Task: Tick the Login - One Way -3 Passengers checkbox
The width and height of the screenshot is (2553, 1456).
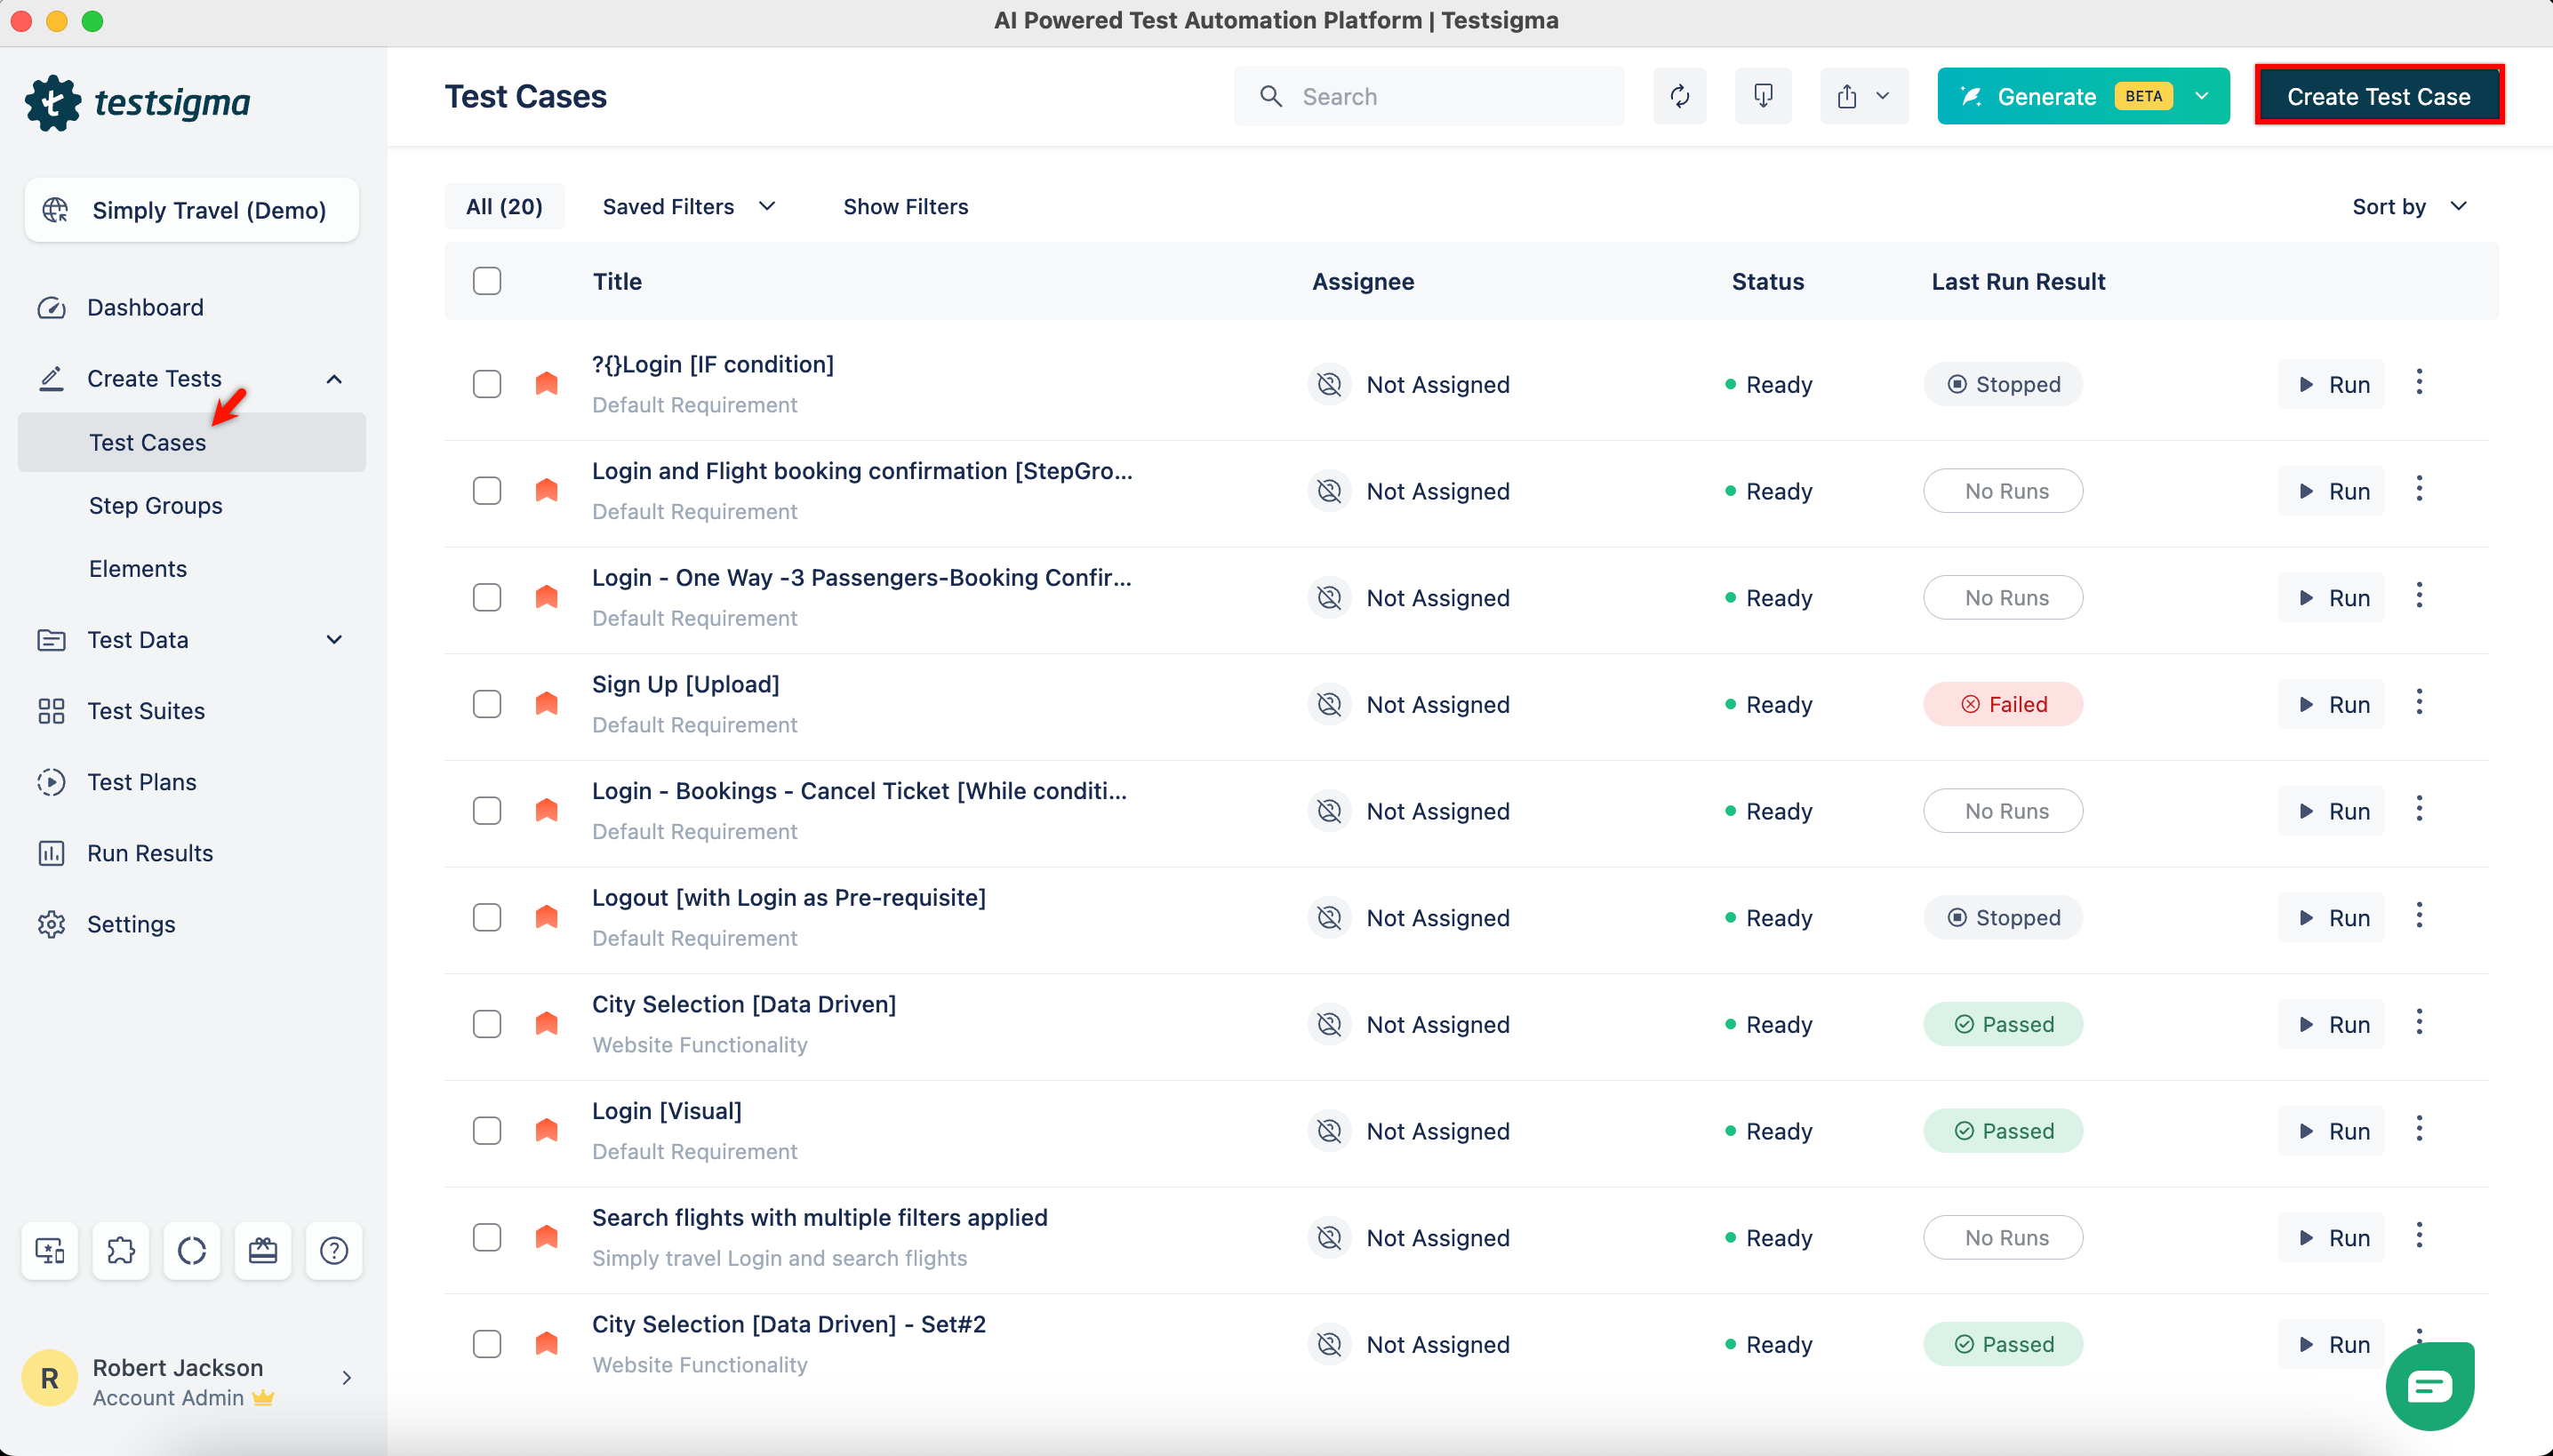Action: point(487,597)
